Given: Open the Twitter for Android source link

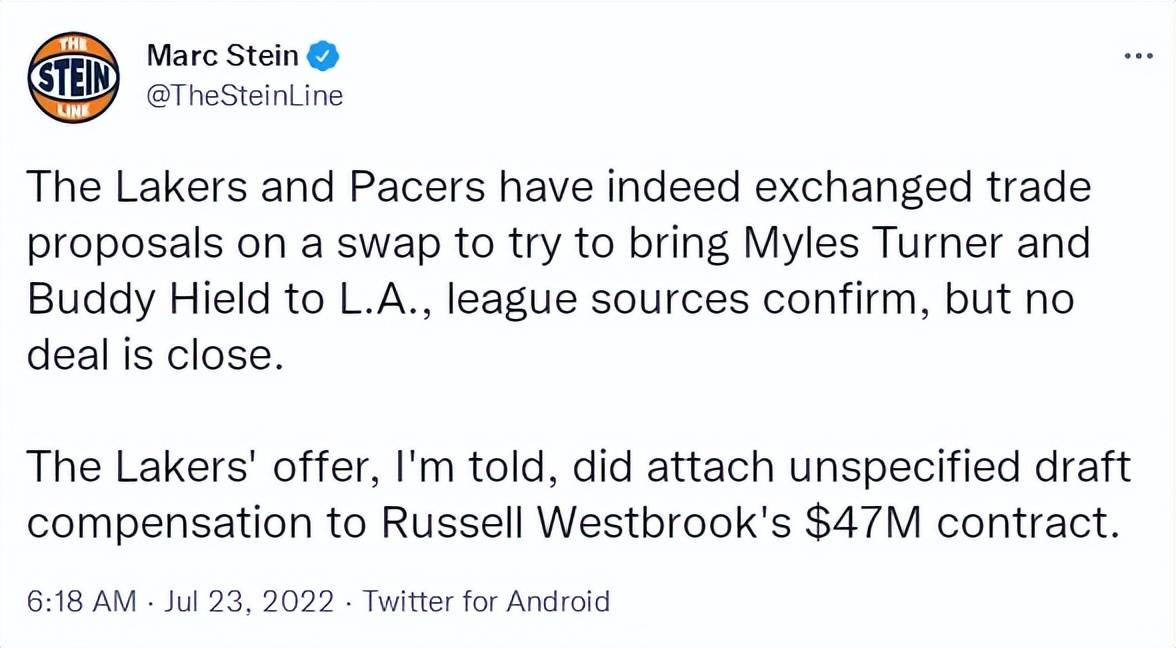Looking at the screenshot, I should 485,601.
